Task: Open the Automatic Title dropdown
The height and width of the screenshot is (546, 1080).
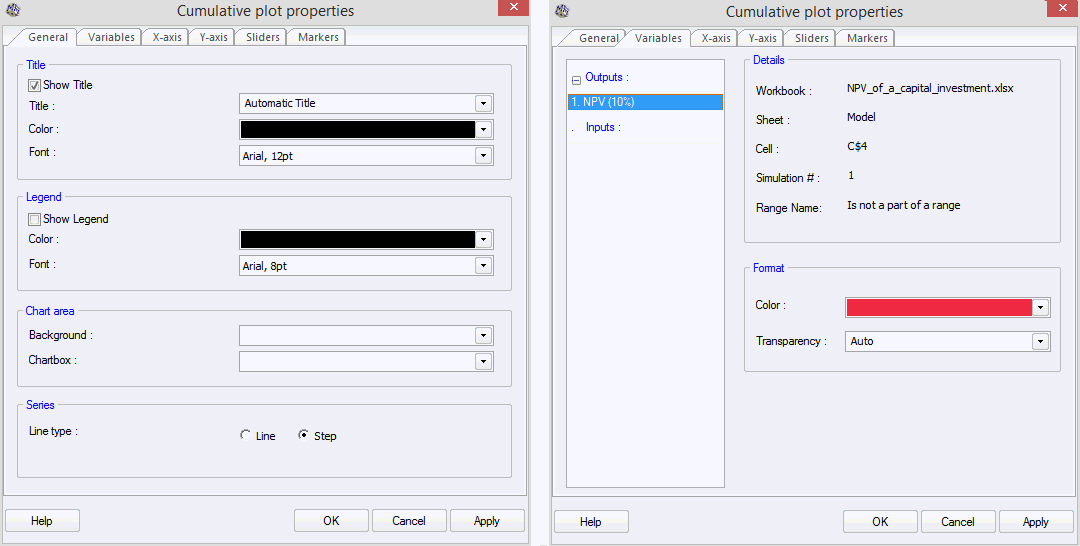Action: (x=483, y=103)
